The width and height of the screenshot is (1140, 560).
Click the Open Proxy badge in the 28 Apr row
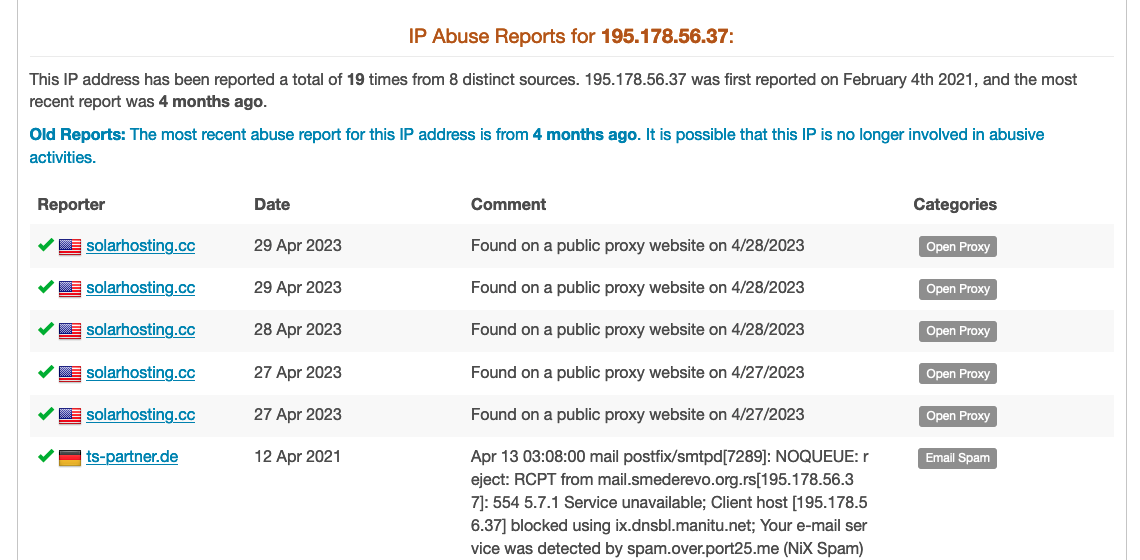coord(958,331)
